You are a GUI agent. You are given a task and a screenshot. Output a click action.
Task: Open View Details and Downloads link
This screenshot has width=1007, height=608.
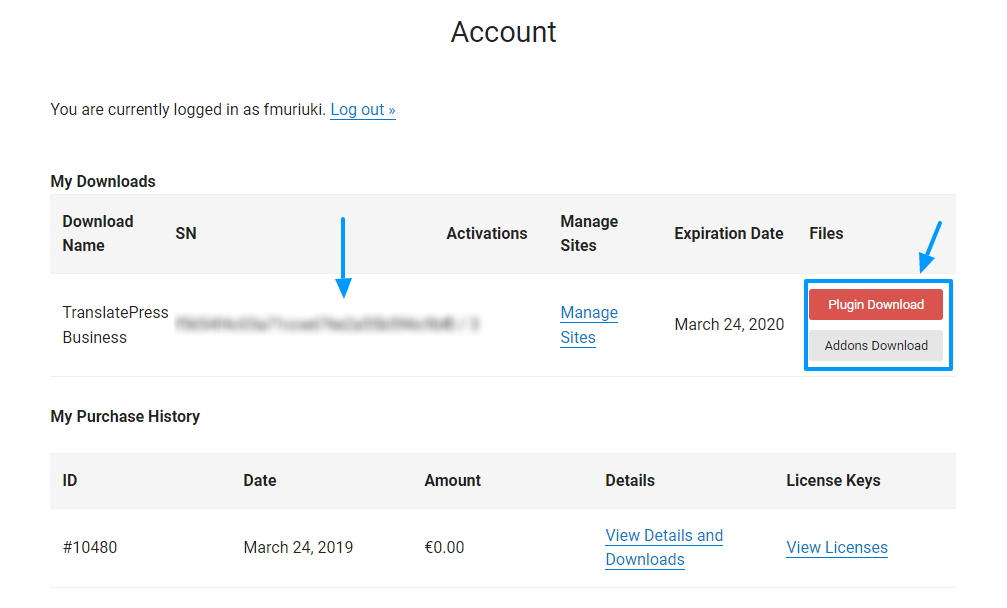click(664, 548)
